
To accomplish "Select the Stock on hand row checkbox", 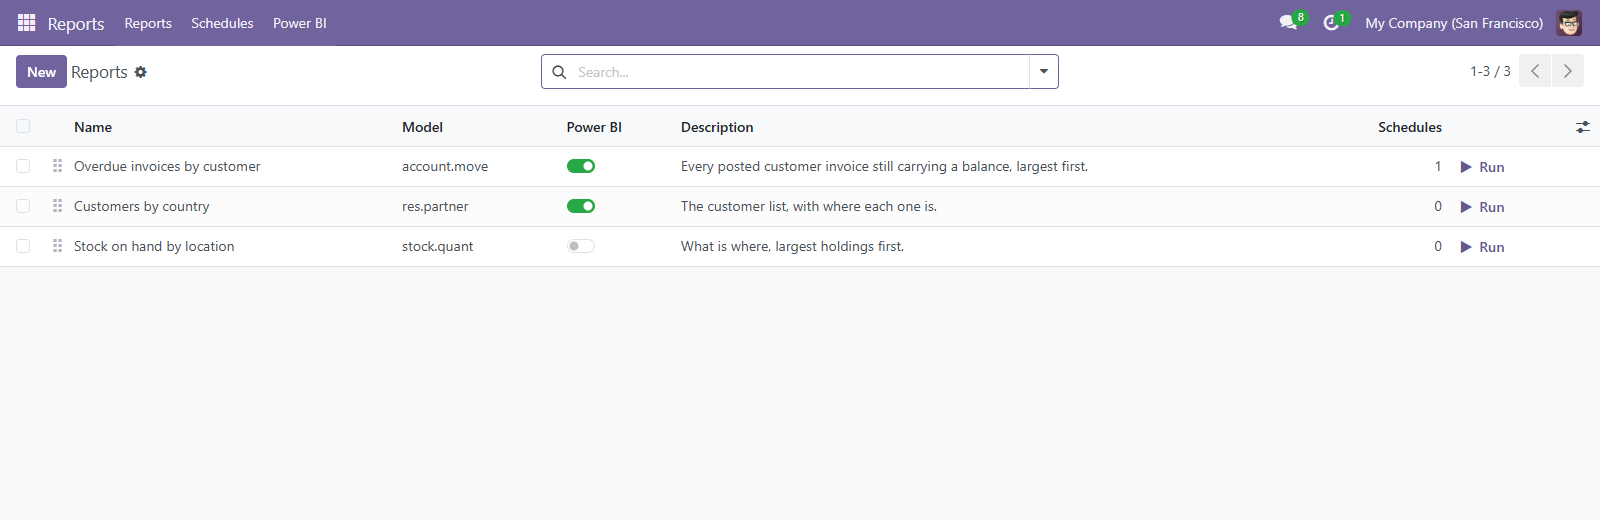I will [x=23, y=246].
